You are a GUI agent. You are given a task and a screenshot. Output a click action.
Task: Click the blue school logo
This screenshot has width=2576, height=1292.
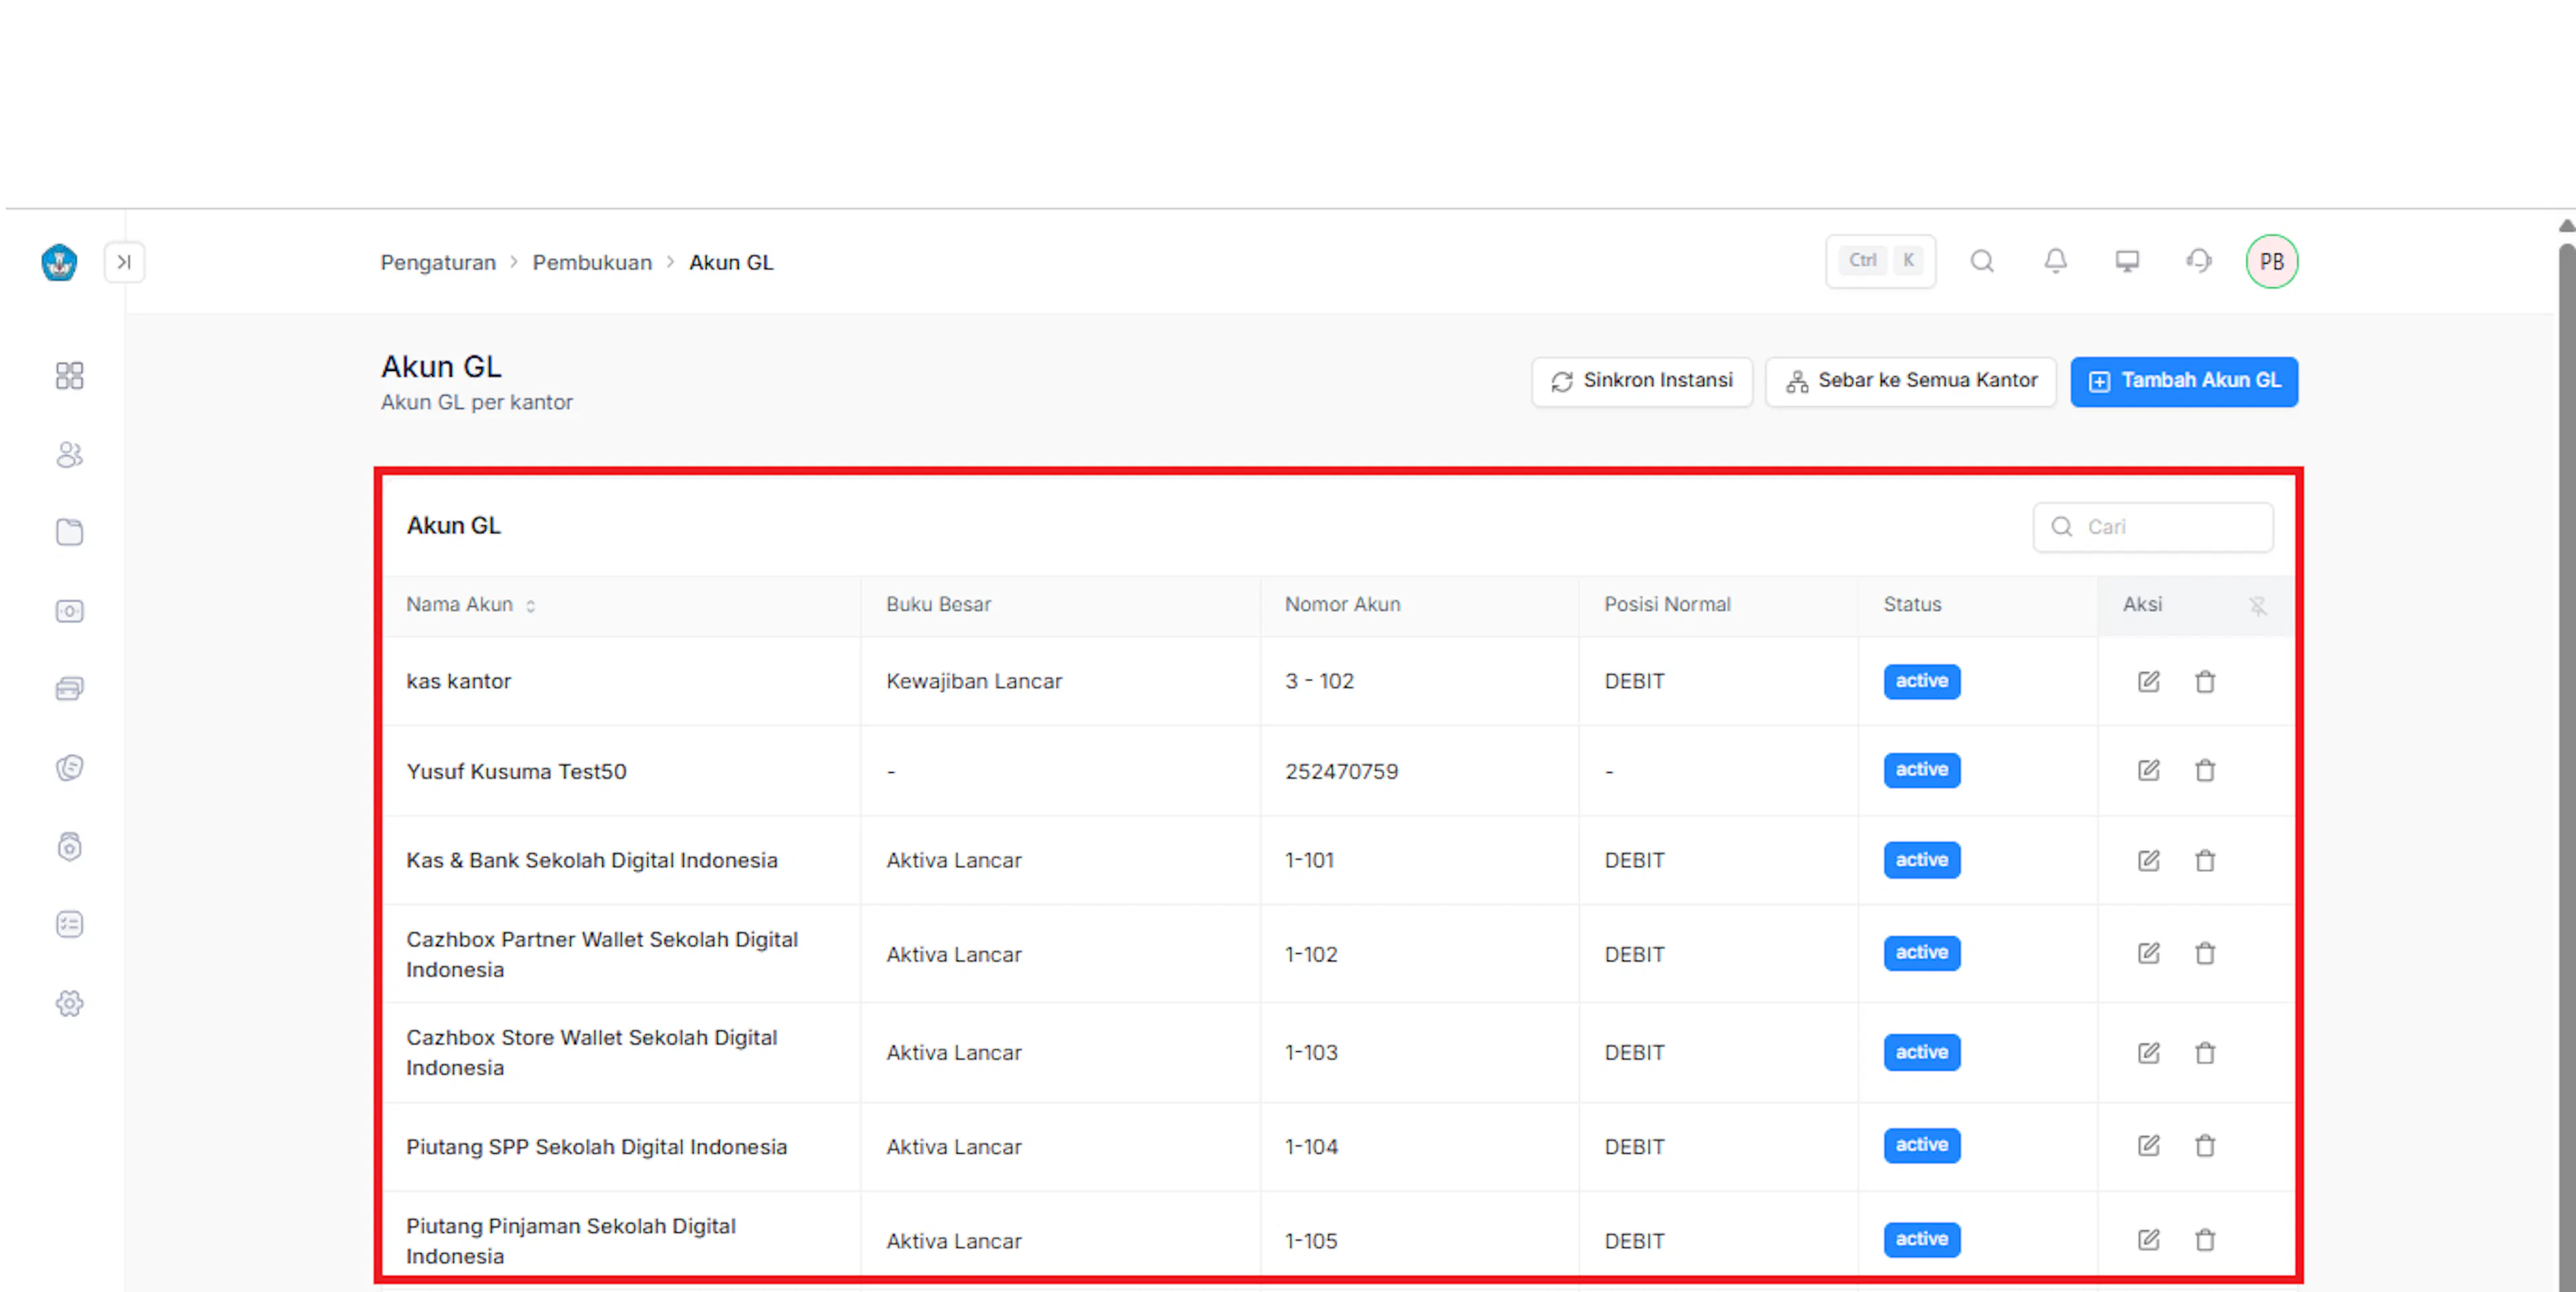tap(59, 262)
